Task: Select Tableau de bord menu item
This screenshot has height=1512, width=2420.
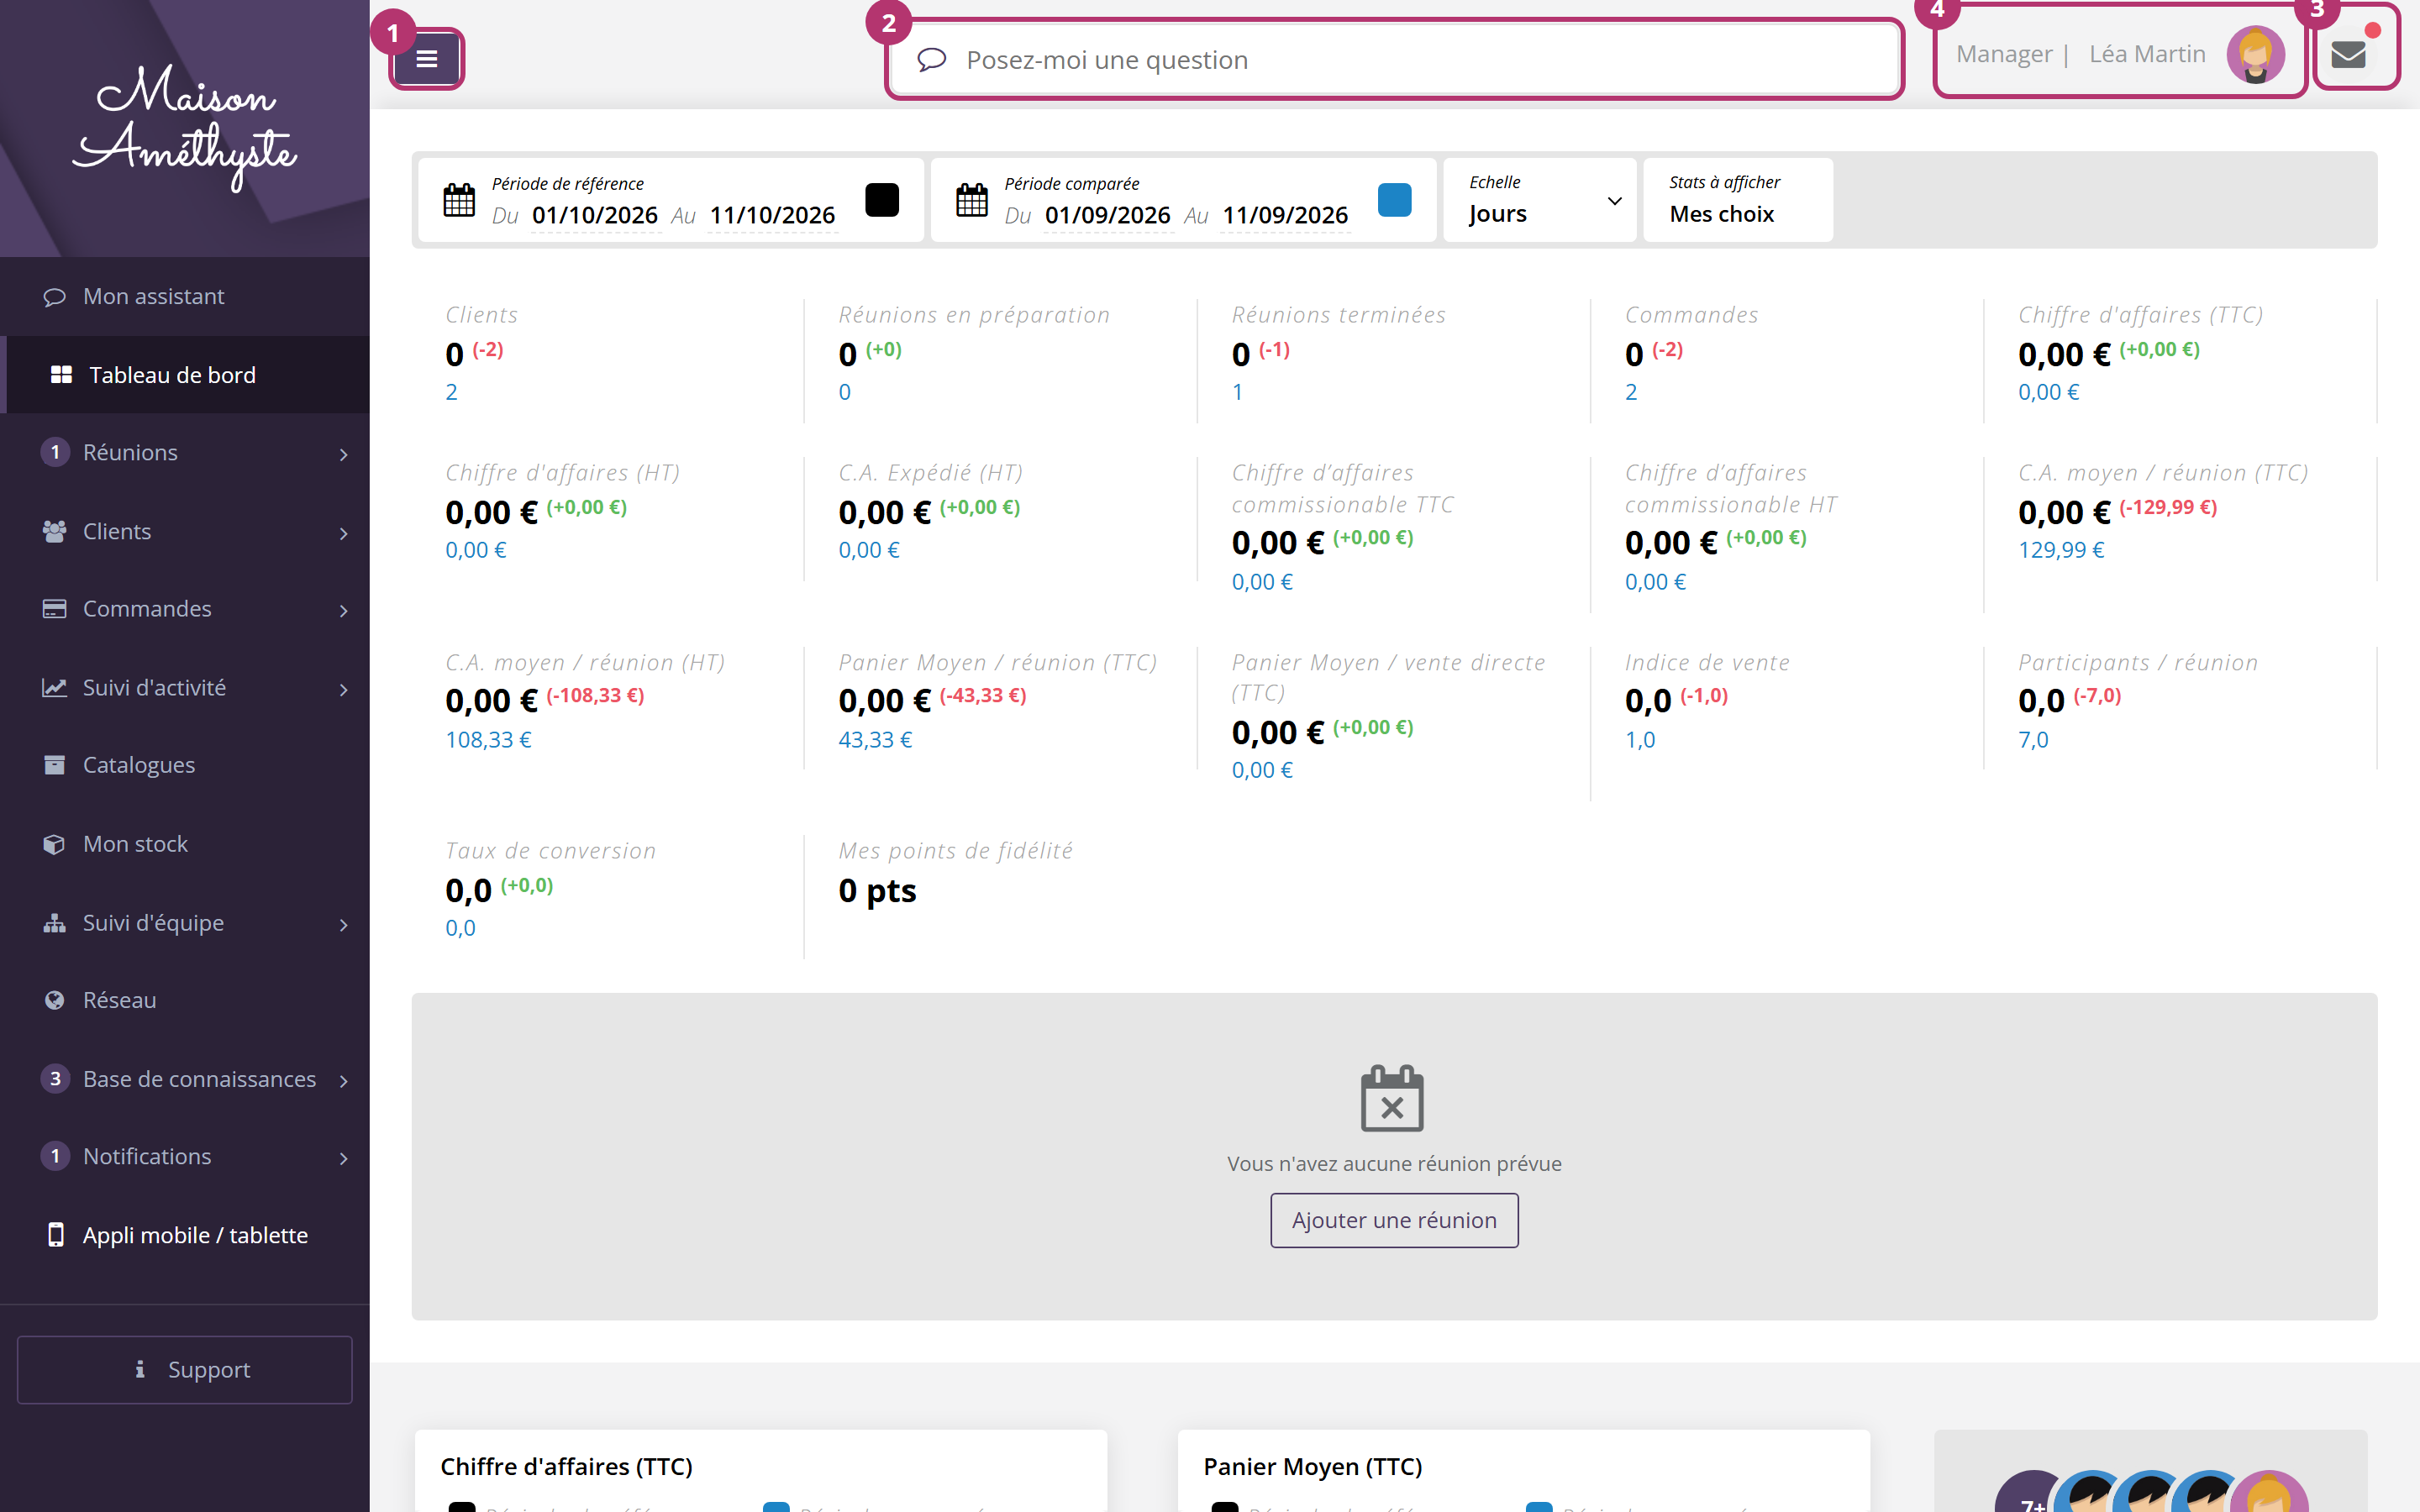Action: (185, 375)
